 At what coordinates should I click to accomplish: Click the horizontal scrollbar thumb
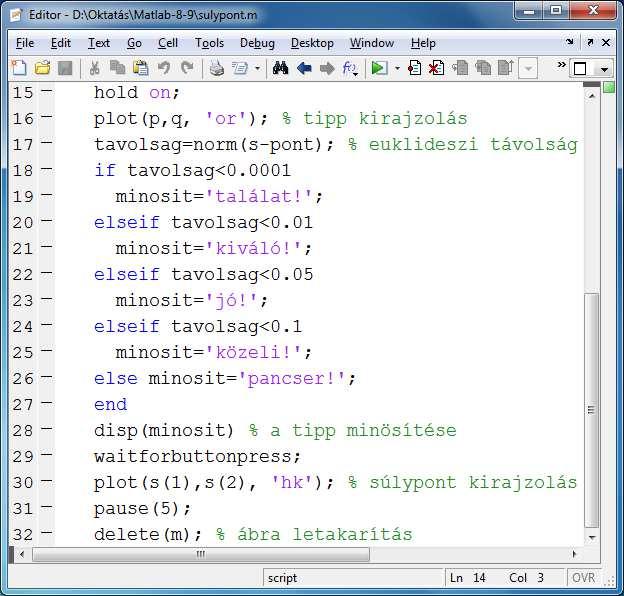coord(201,554)
